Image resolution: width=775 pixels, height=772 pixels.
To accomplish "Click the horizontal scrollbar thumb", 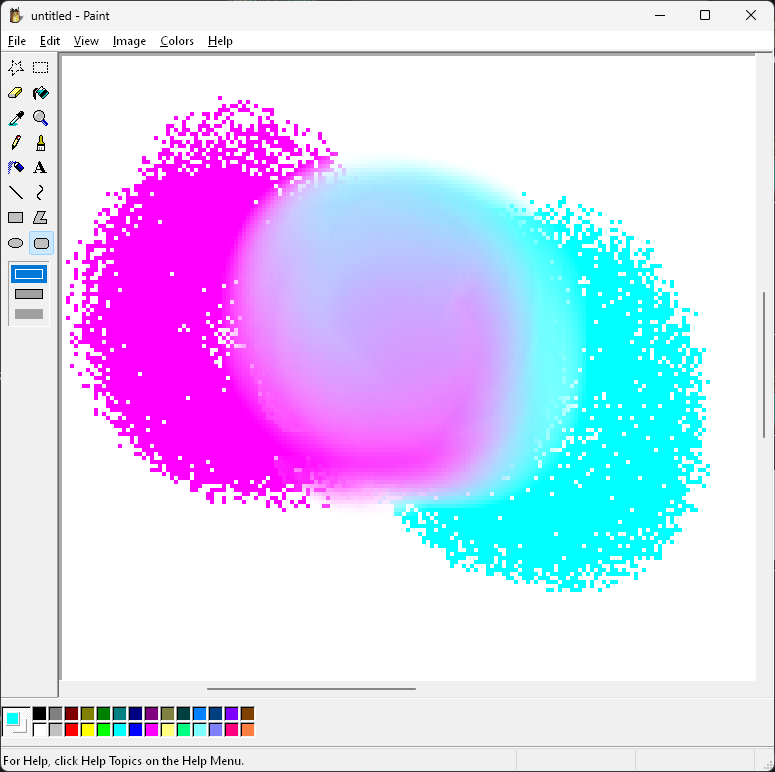I will pos(311,688).
